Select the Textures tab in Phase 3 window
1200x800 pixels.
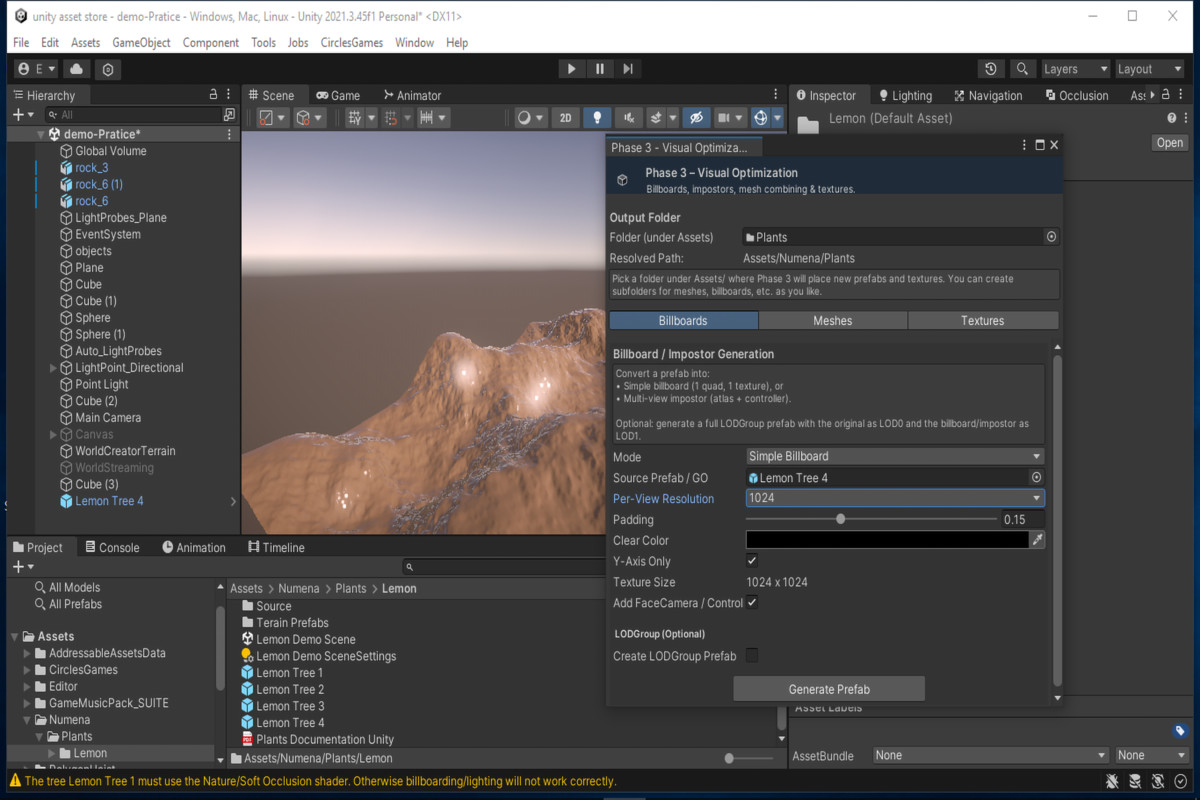pos(983,321)
